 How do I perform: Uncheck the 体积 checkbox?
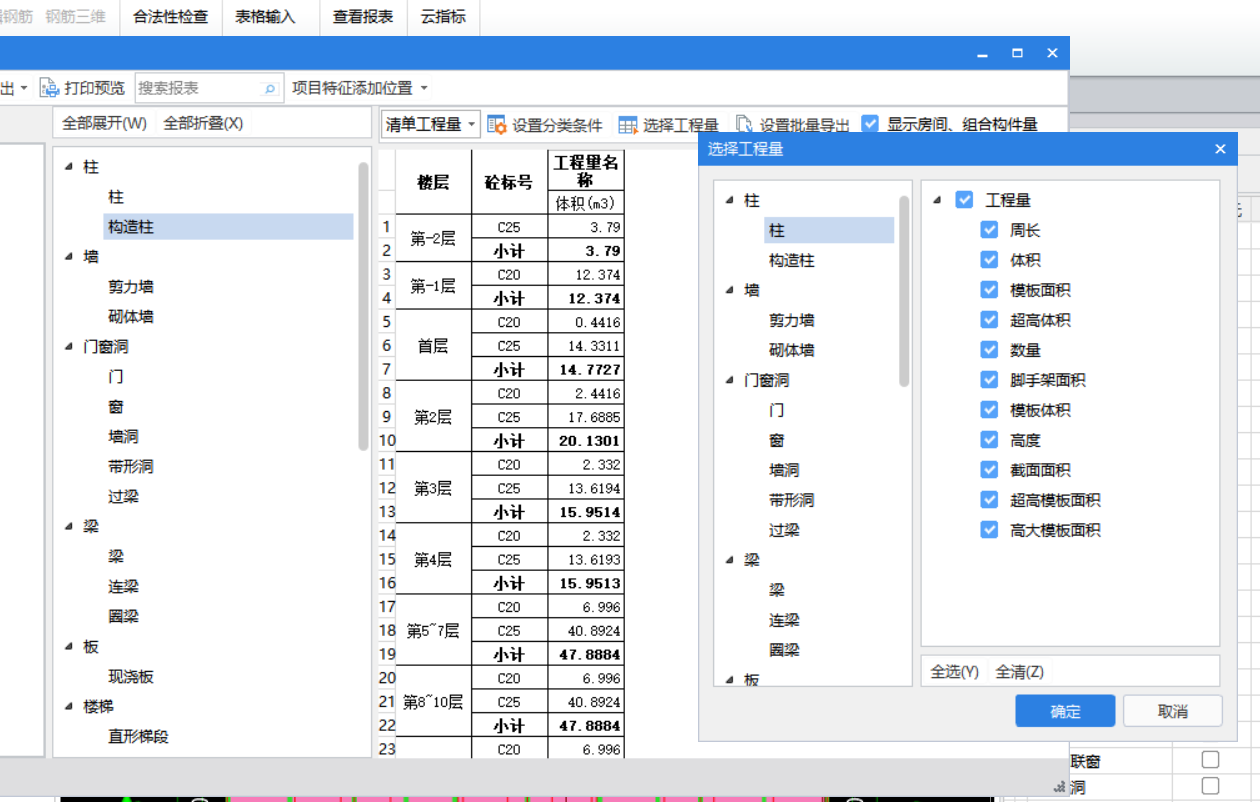click(990, 260)
